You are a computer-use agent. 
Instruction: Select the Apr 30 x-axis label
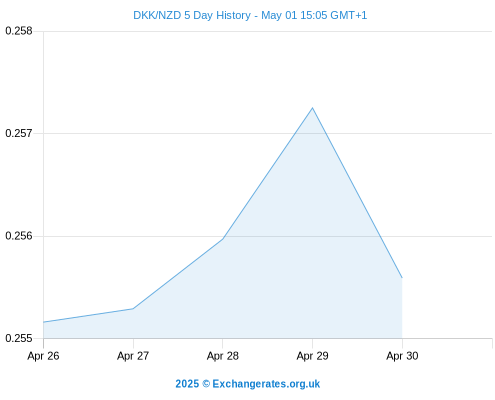click(x=402, y=356)
